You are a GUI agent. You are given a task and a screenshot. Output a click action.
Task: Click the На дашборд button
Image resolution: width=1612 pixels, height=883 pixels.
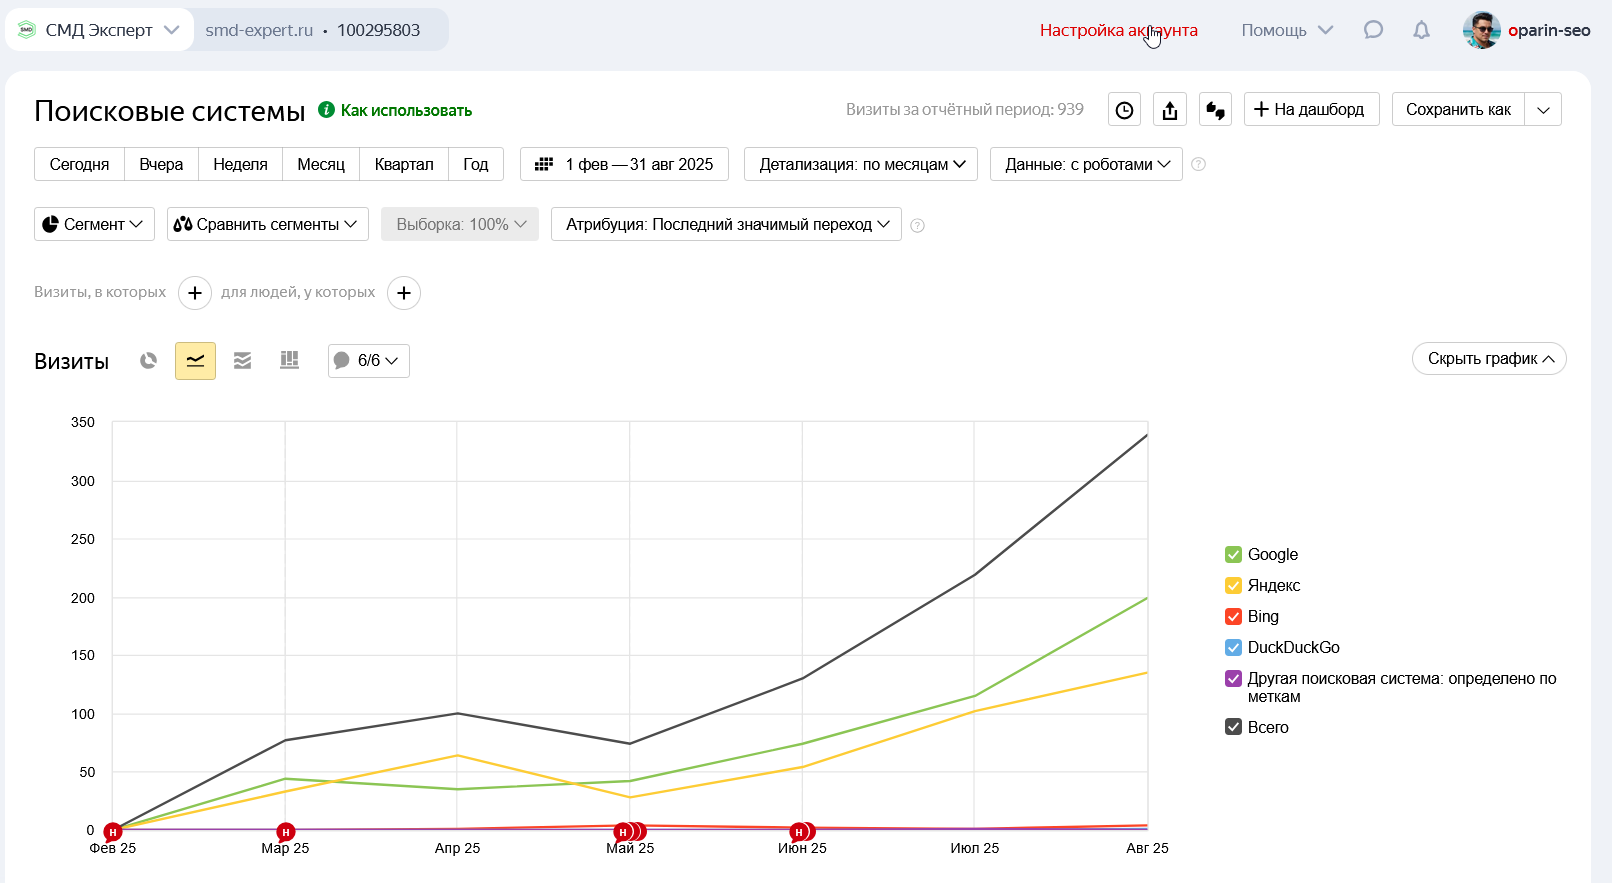pyautogui.click(x=1311, y=109)
